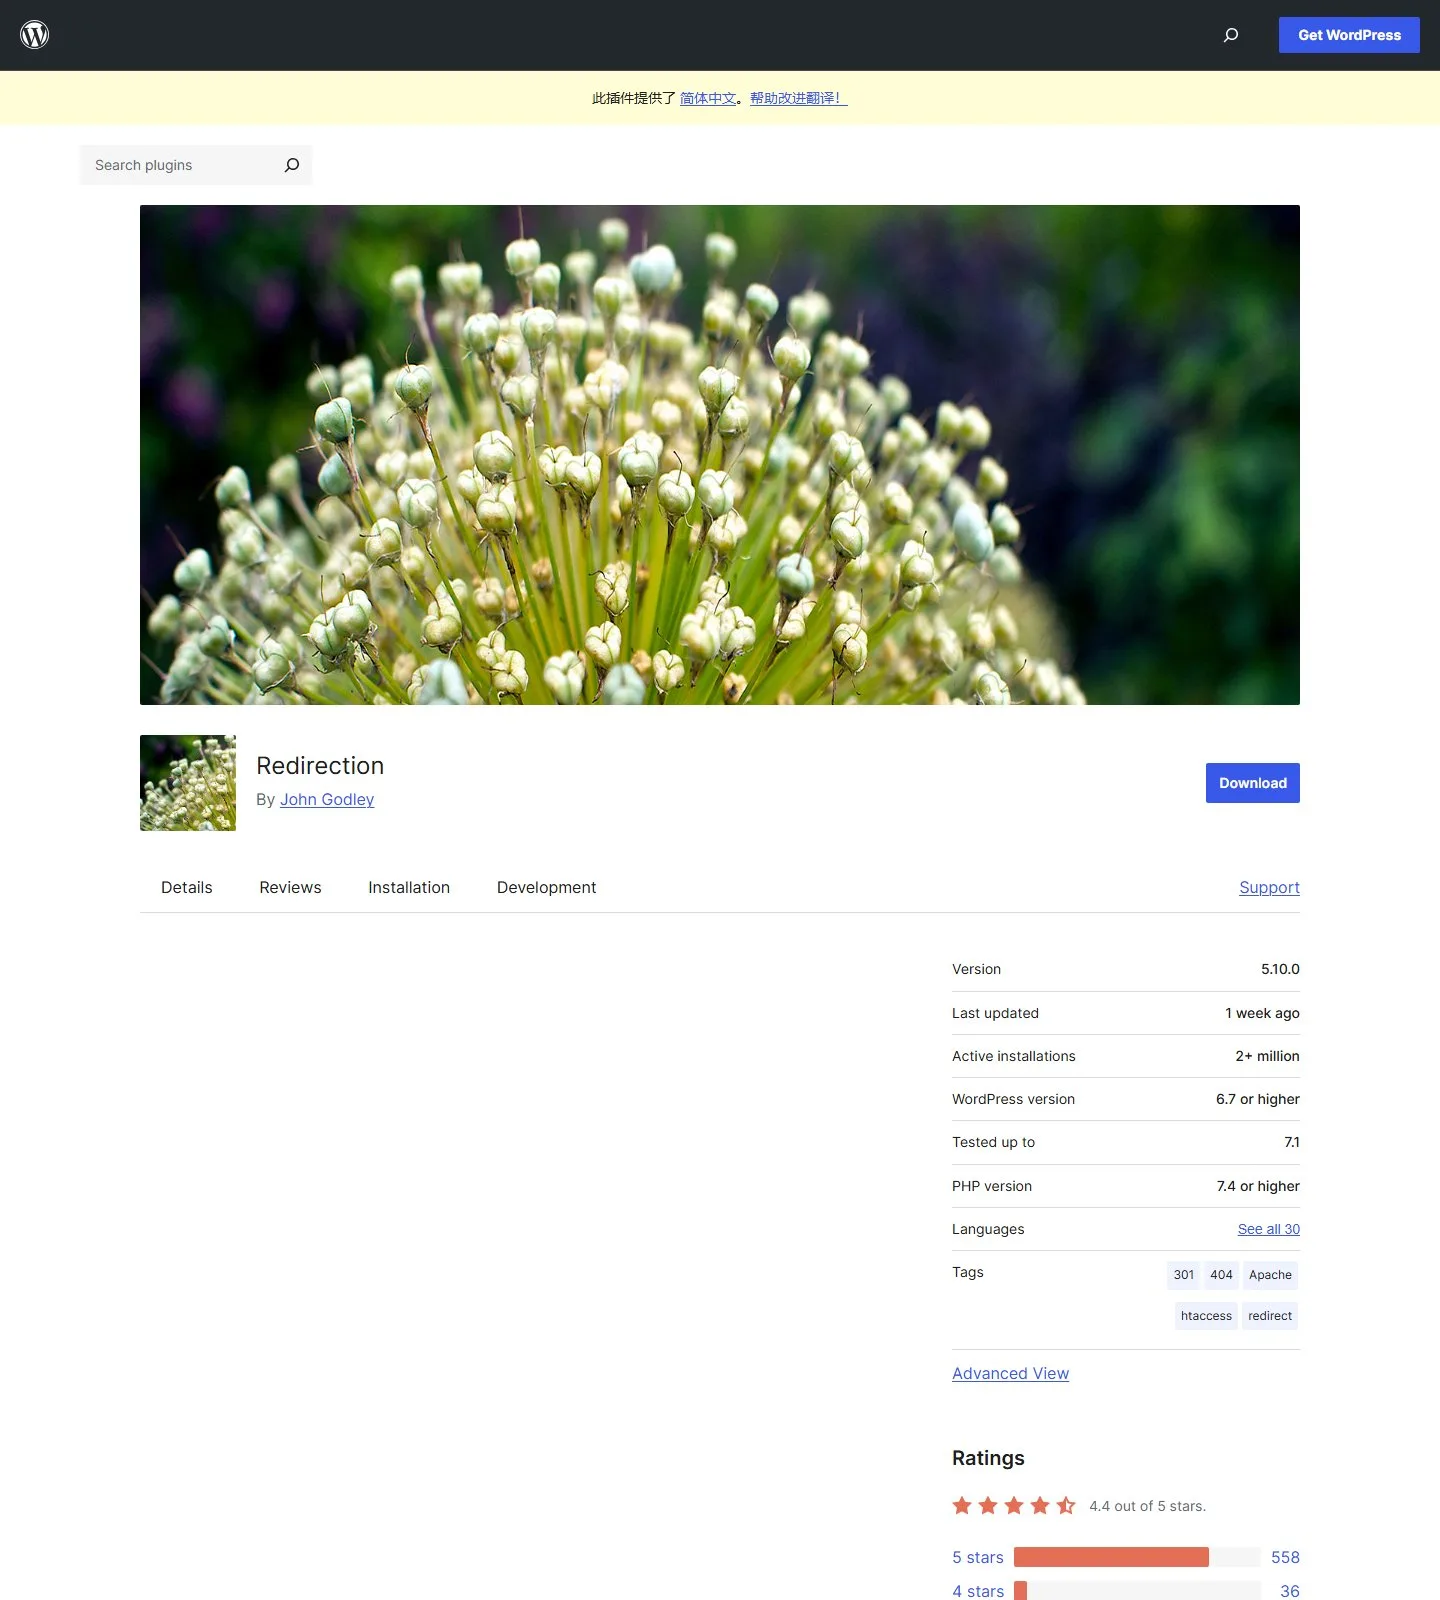Open the 帮助改进翻译 link
Viewport: 1440px width, 1600px height.
799,98
